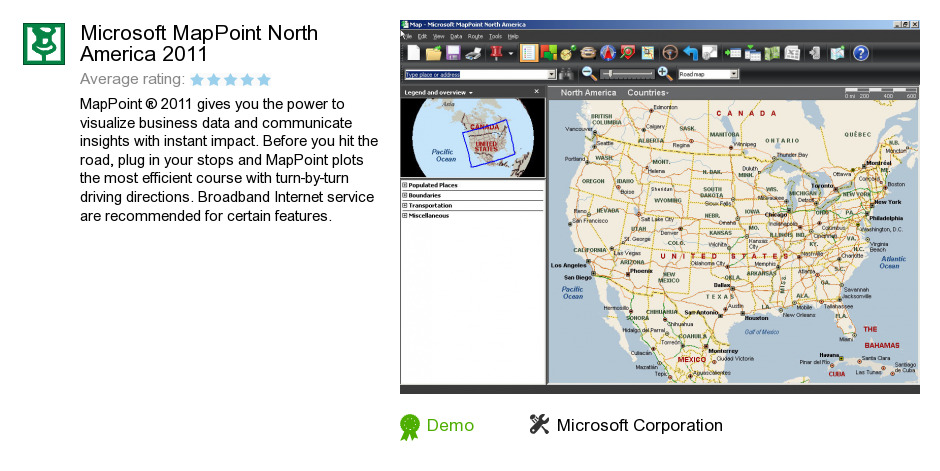Click the link data tables icon

(x=753, y=53)
